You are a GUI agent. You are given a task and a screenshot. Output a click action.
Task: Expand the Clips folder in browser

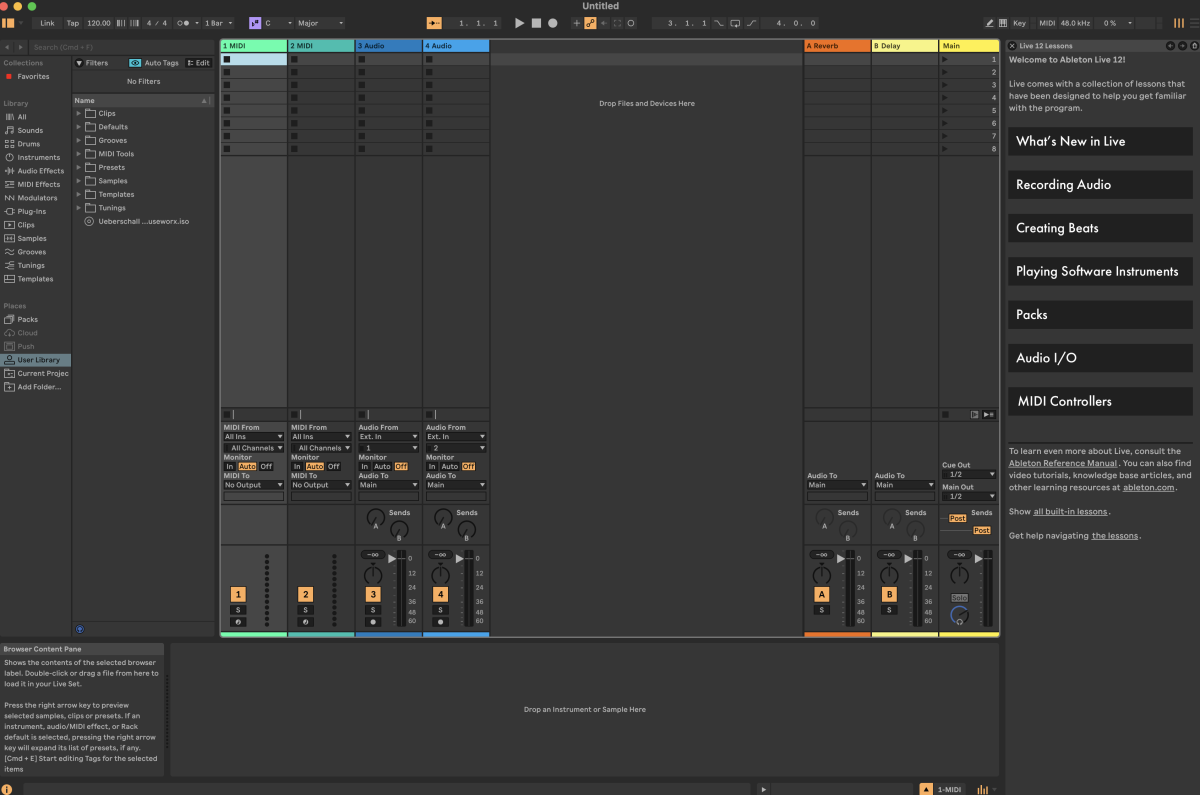[x=79, y=113]
